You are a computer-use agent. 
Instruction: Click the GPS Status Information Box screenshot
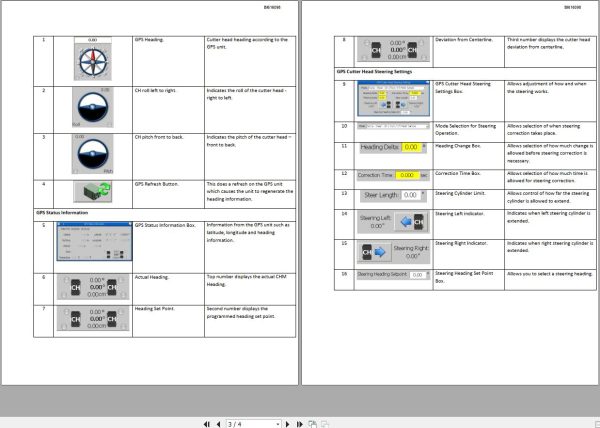pos(95,241)
